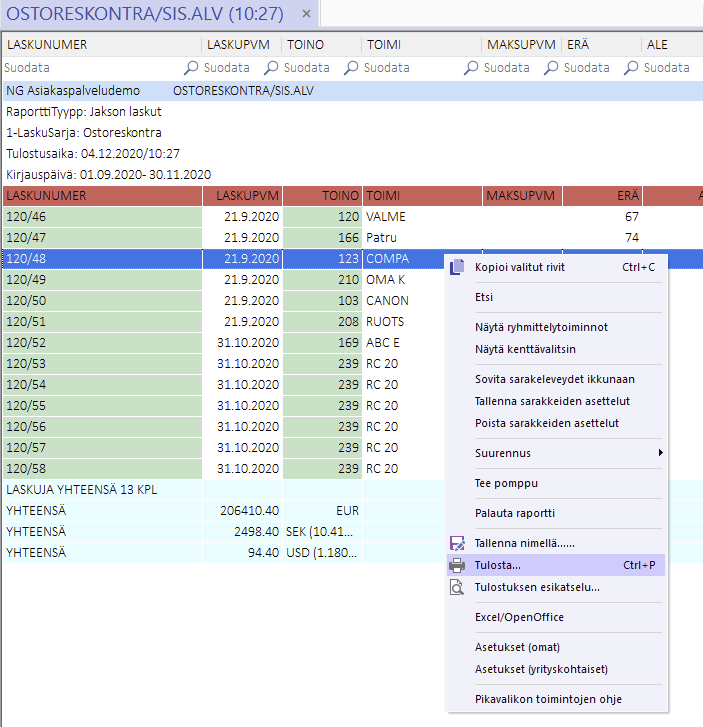Click the search magnifier in the ERÄ filter
This screenshot has height=727, width=704.
(631, 68)
